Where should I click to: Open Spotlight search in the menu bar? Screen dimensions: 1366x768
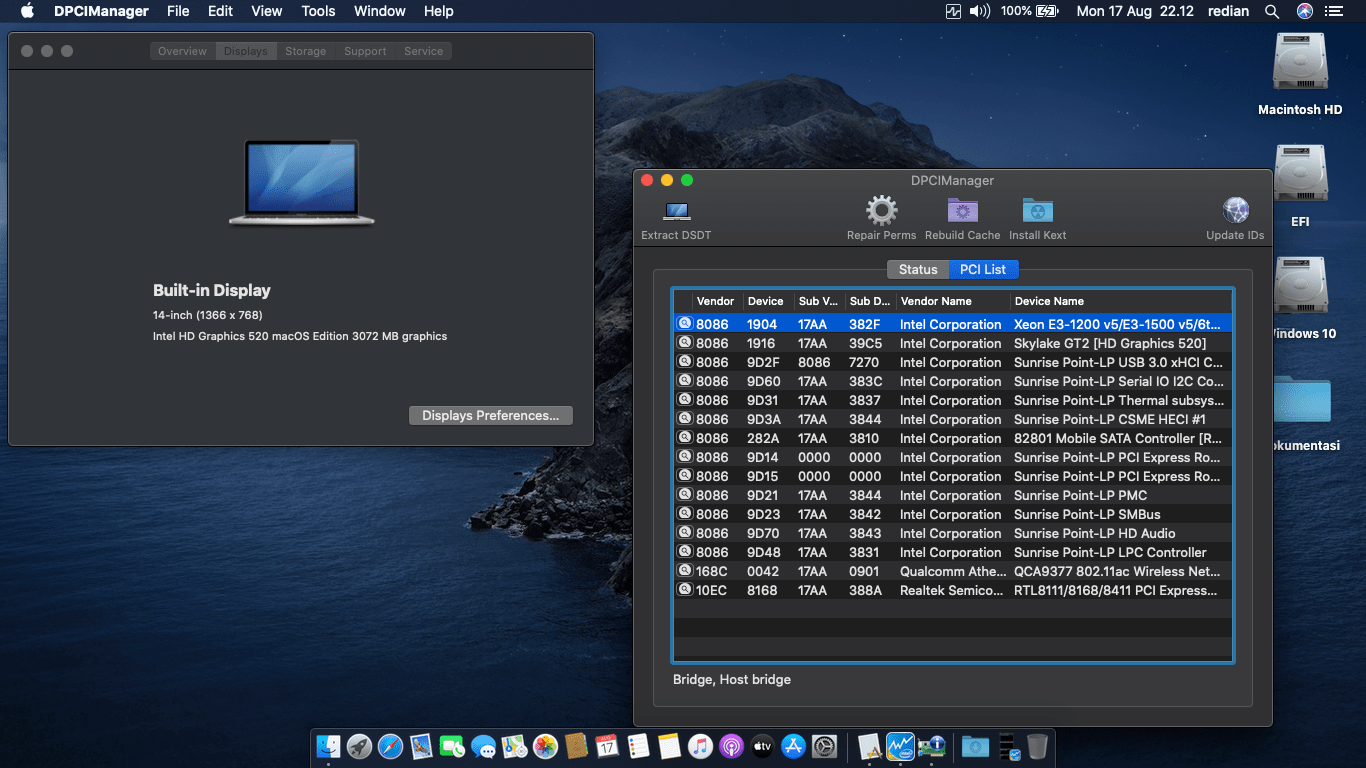(1272, 11)
